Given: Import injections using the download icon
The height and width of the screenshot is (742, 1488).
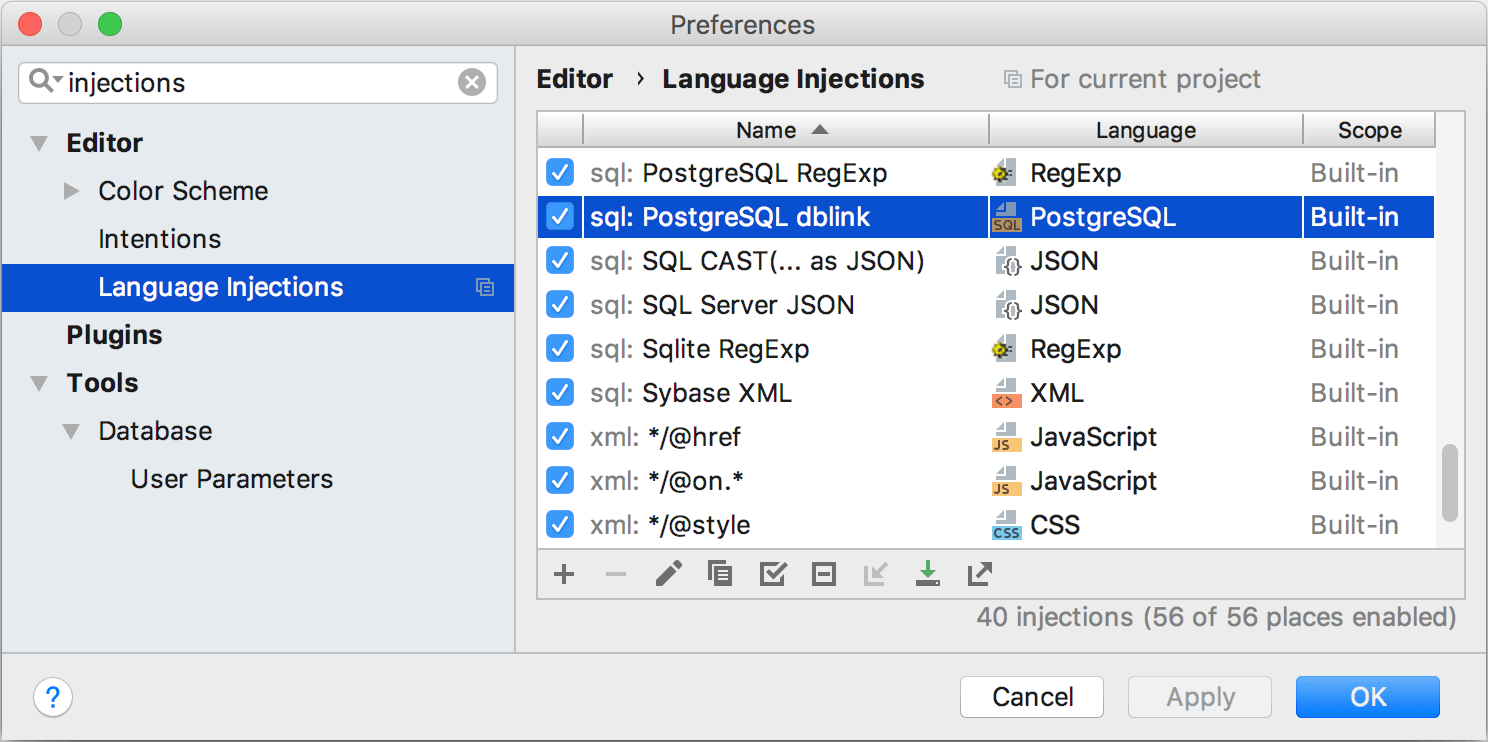Looking at the screenshot, I should tap(927, 574).
